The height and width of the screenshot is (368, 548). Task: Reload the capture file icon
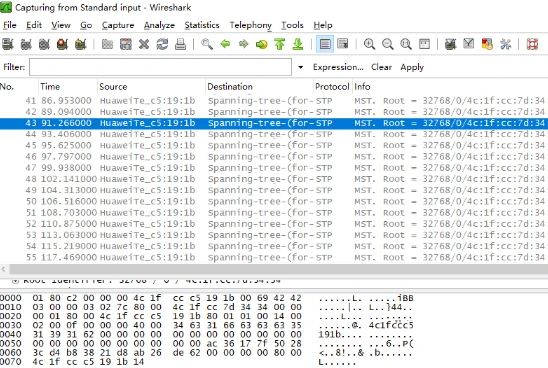[x=162, y=44]
